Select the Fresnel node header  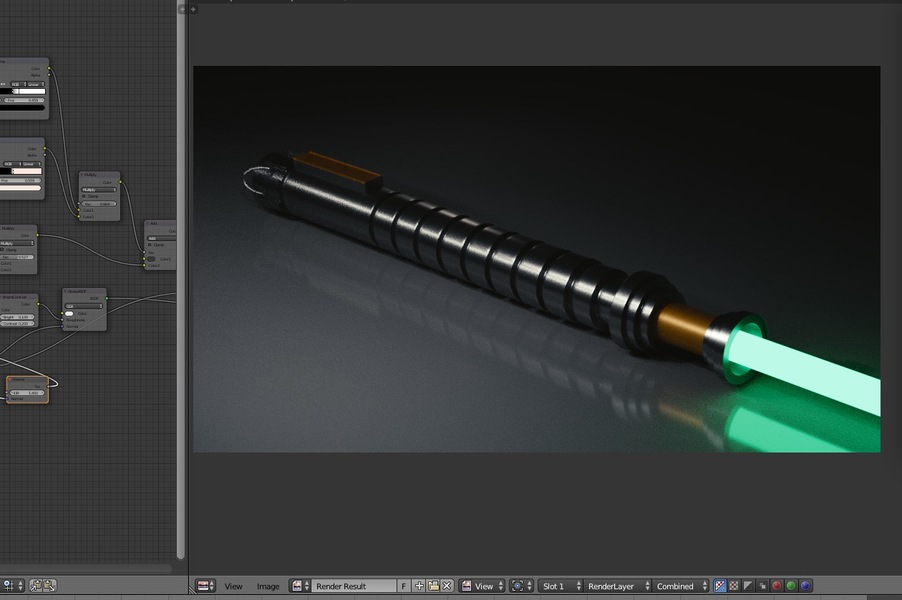click(27, 379)
